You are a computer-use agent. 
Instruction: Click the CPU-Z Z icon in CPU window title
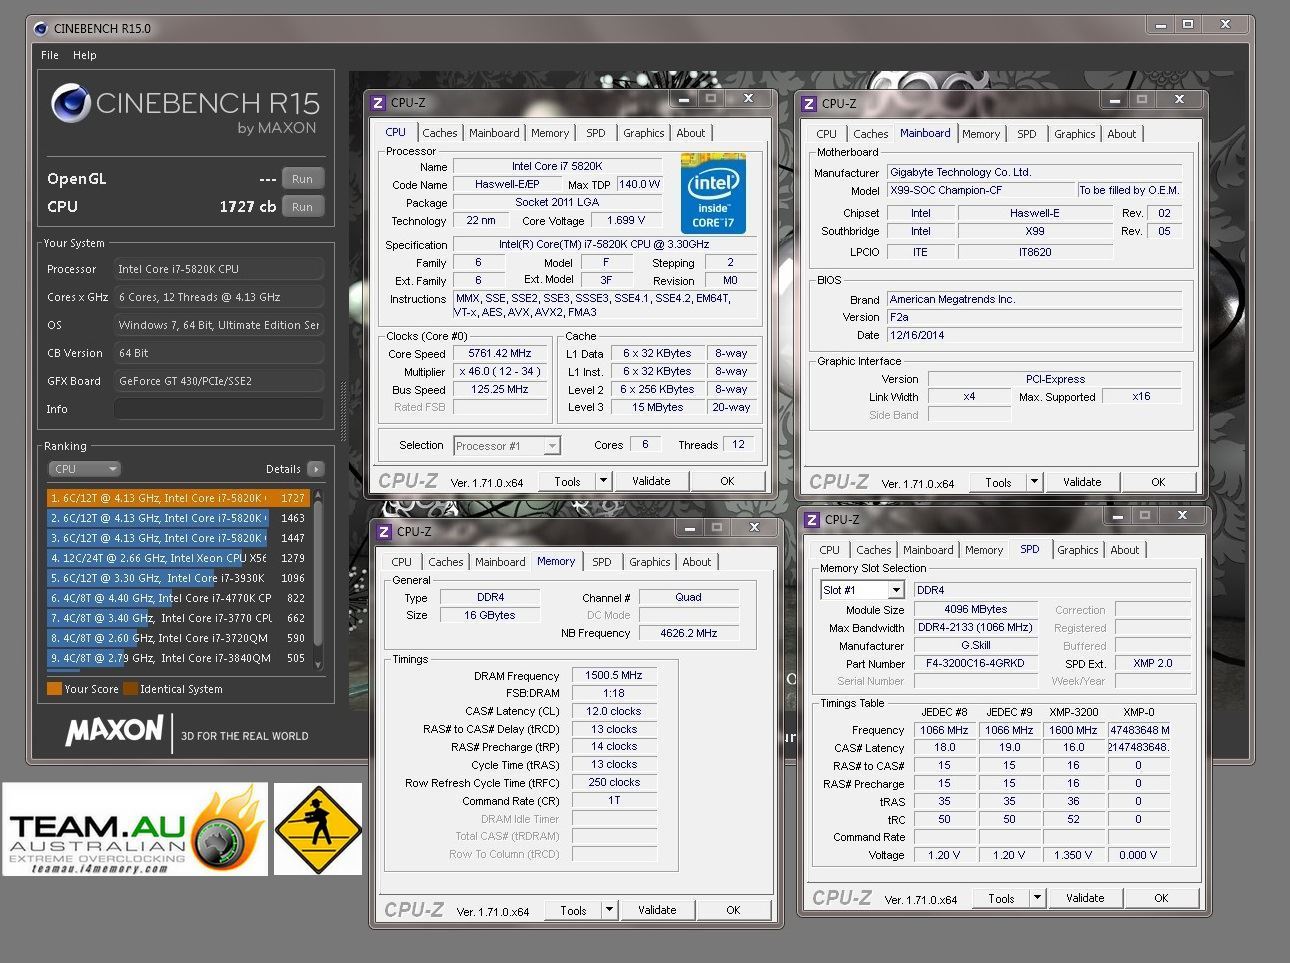pos(378,102)
